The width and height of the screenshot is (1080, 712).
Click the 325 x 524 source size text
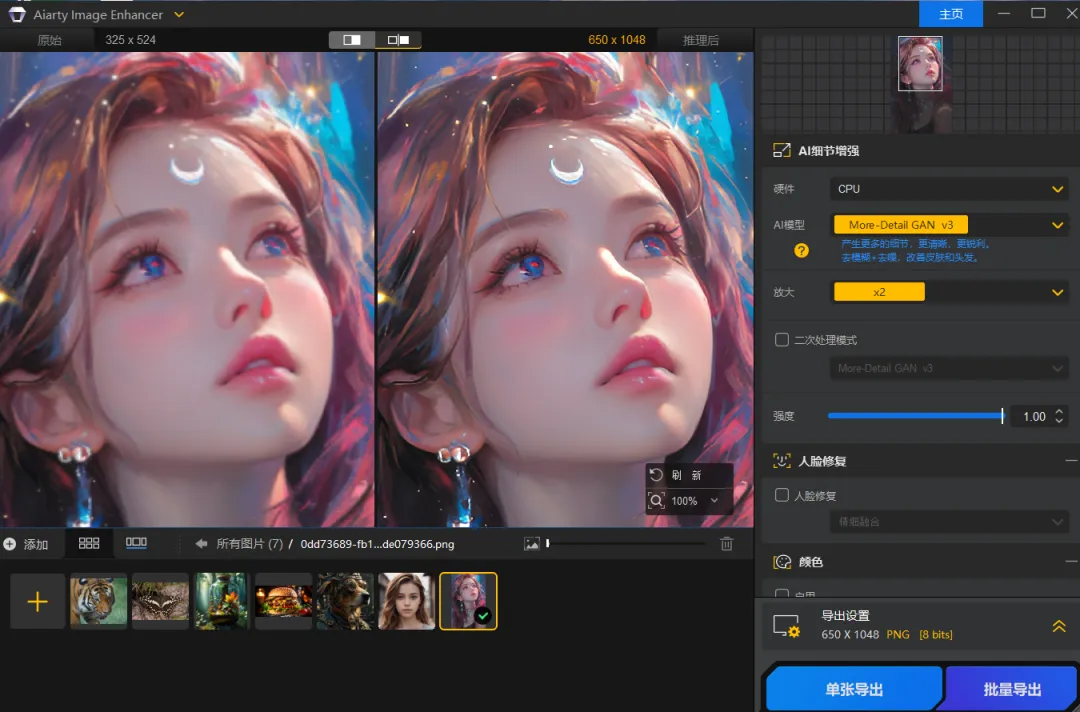coord(130,40)
